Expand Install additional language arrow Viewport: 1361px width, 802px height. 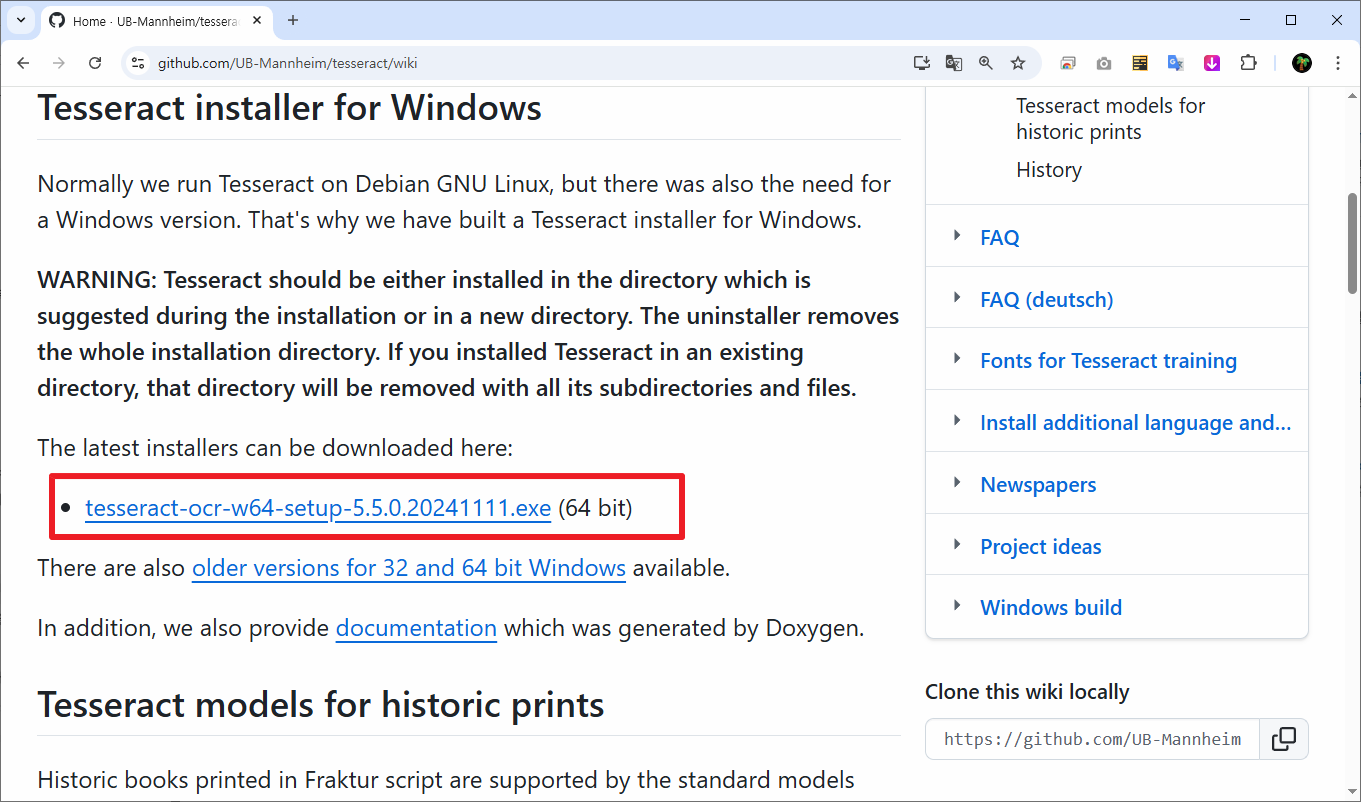[957, 421]
